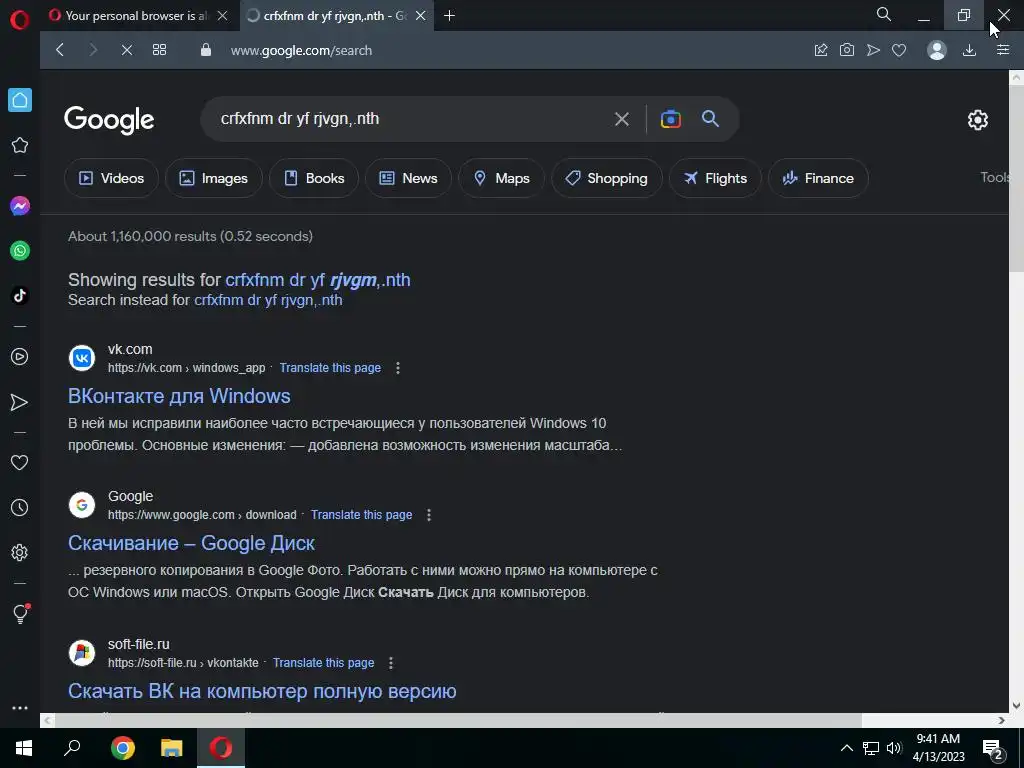Filter results by Images
Screen dimensions: 1024x768
(x=214, y=178)
